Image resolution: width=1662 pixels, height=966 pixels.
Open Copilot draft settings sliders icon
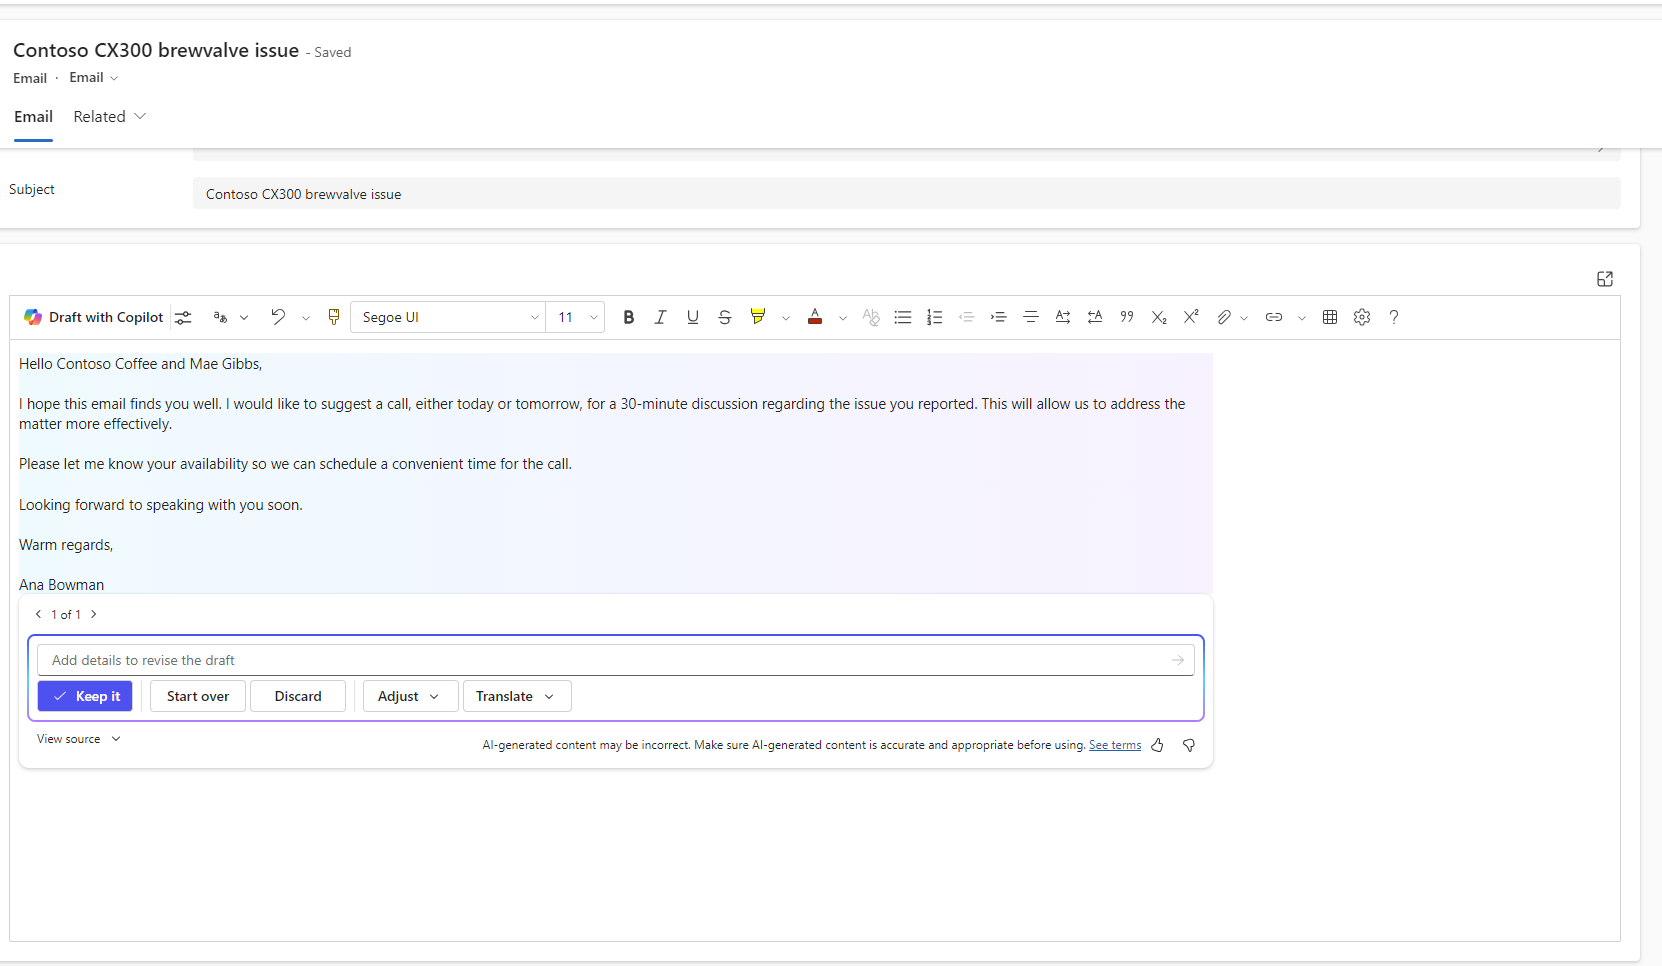click(183, 317)
